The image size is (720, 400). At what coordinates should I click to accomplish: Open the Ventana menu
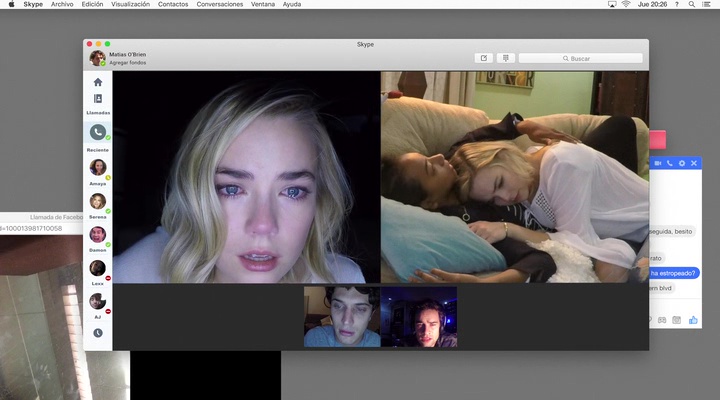click(263, 4)
